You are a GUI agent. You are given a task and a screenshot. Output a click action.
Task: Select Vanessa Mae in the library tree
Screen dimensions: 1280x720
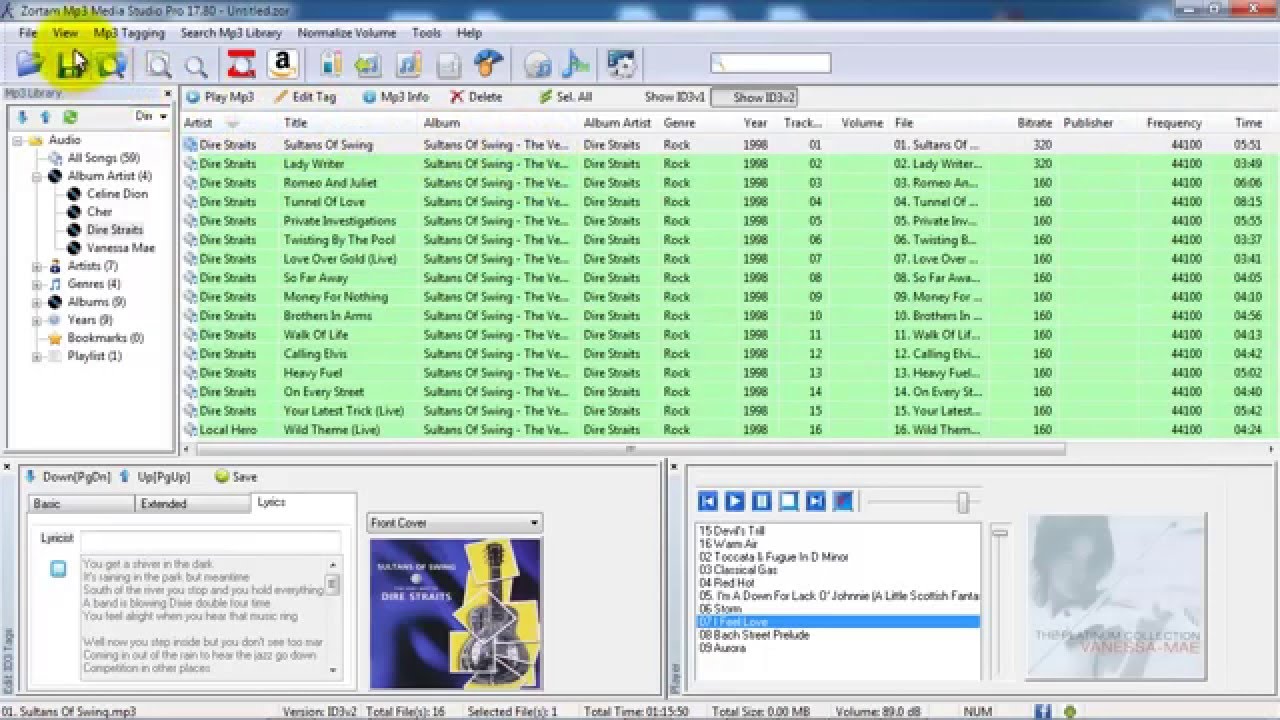pyautogui.click(x=120, y=248)
